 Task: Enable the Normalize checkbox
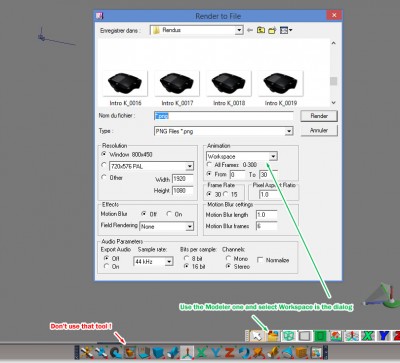click(x=260, y=260)
